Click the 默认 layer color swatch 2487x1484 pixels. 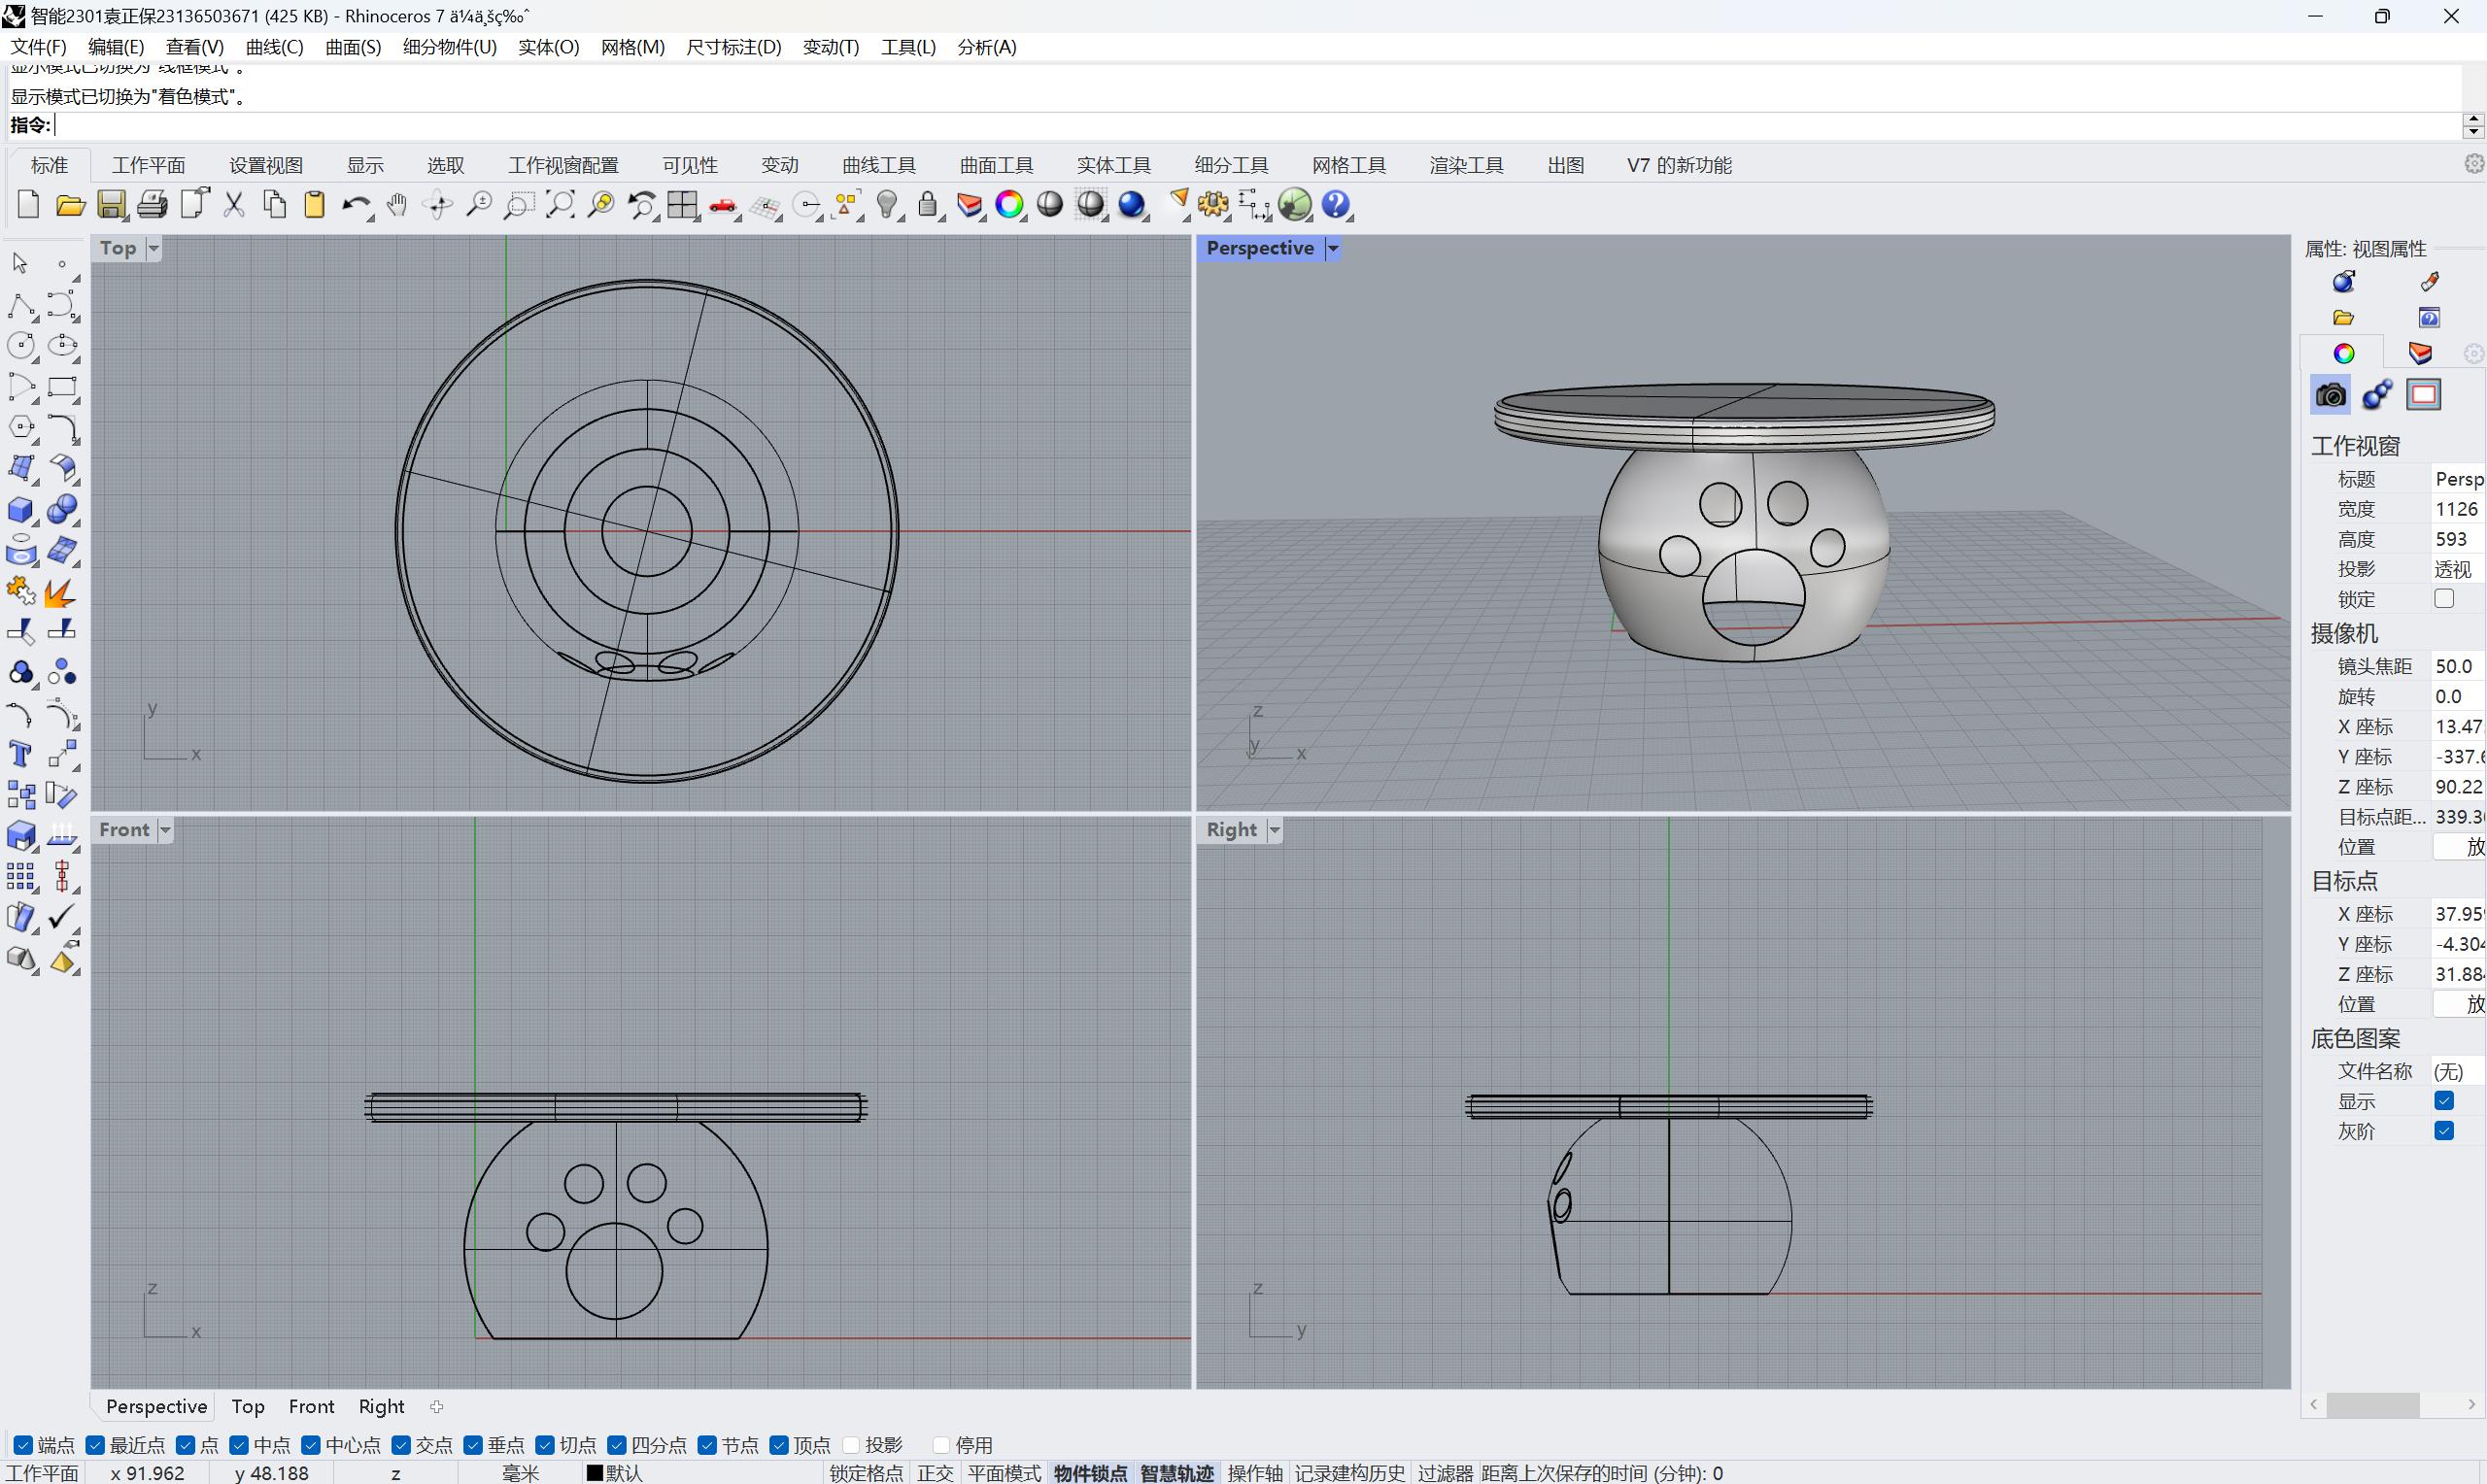tap(594, 1473)
